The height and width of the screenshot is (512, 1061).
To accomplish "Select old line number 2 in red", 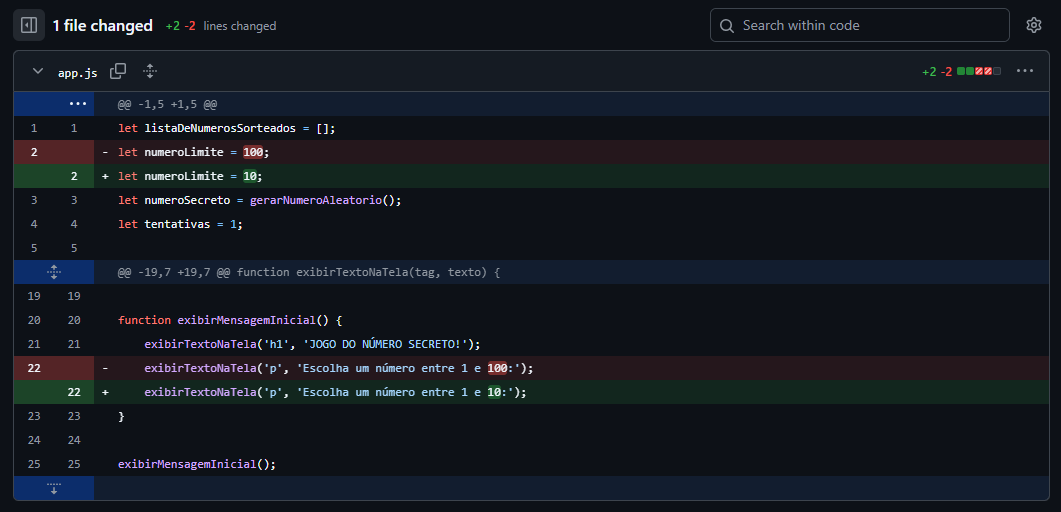I will [x=34, y=152].
